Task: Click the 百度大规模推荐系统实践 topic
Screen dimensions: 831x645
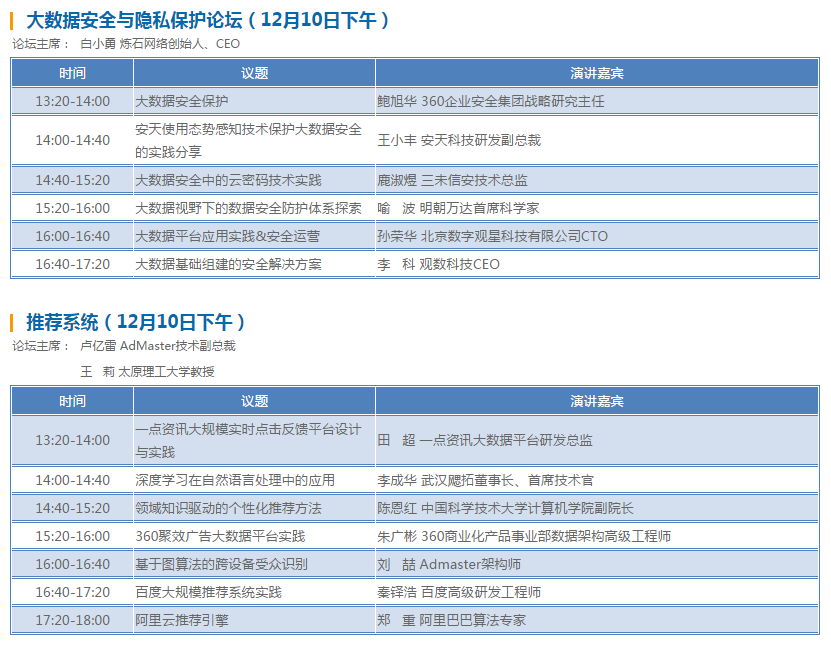Action: pyautogui.click(x=208, y=592)
